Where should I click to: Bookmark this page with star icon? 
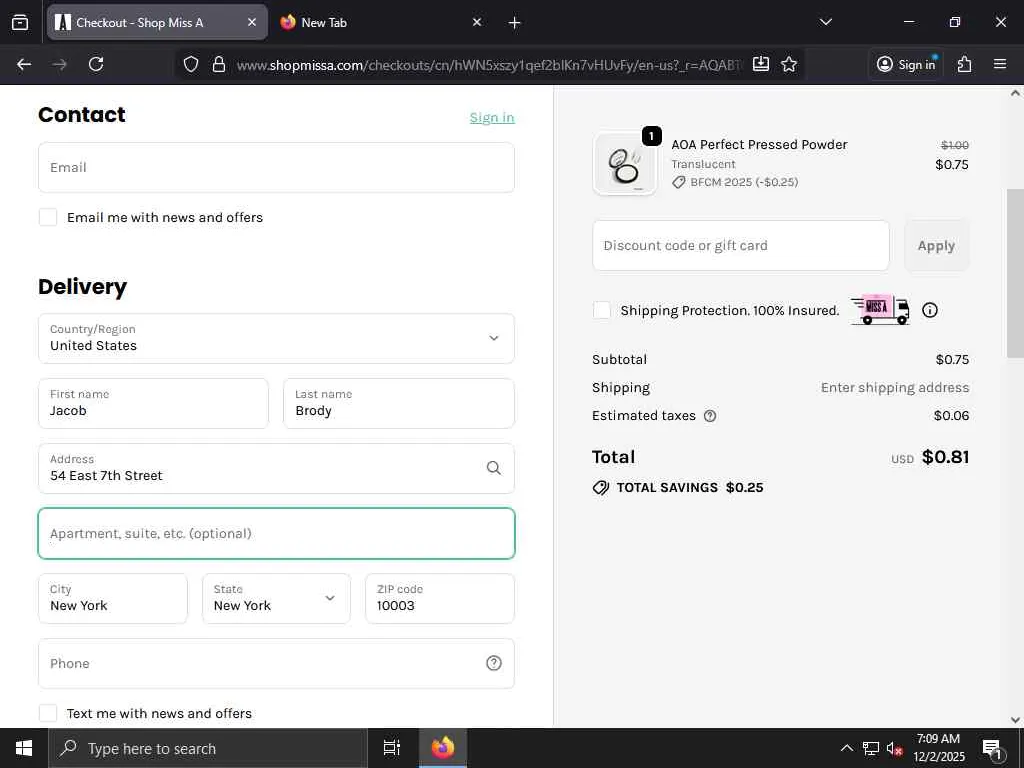coord(789,64)
